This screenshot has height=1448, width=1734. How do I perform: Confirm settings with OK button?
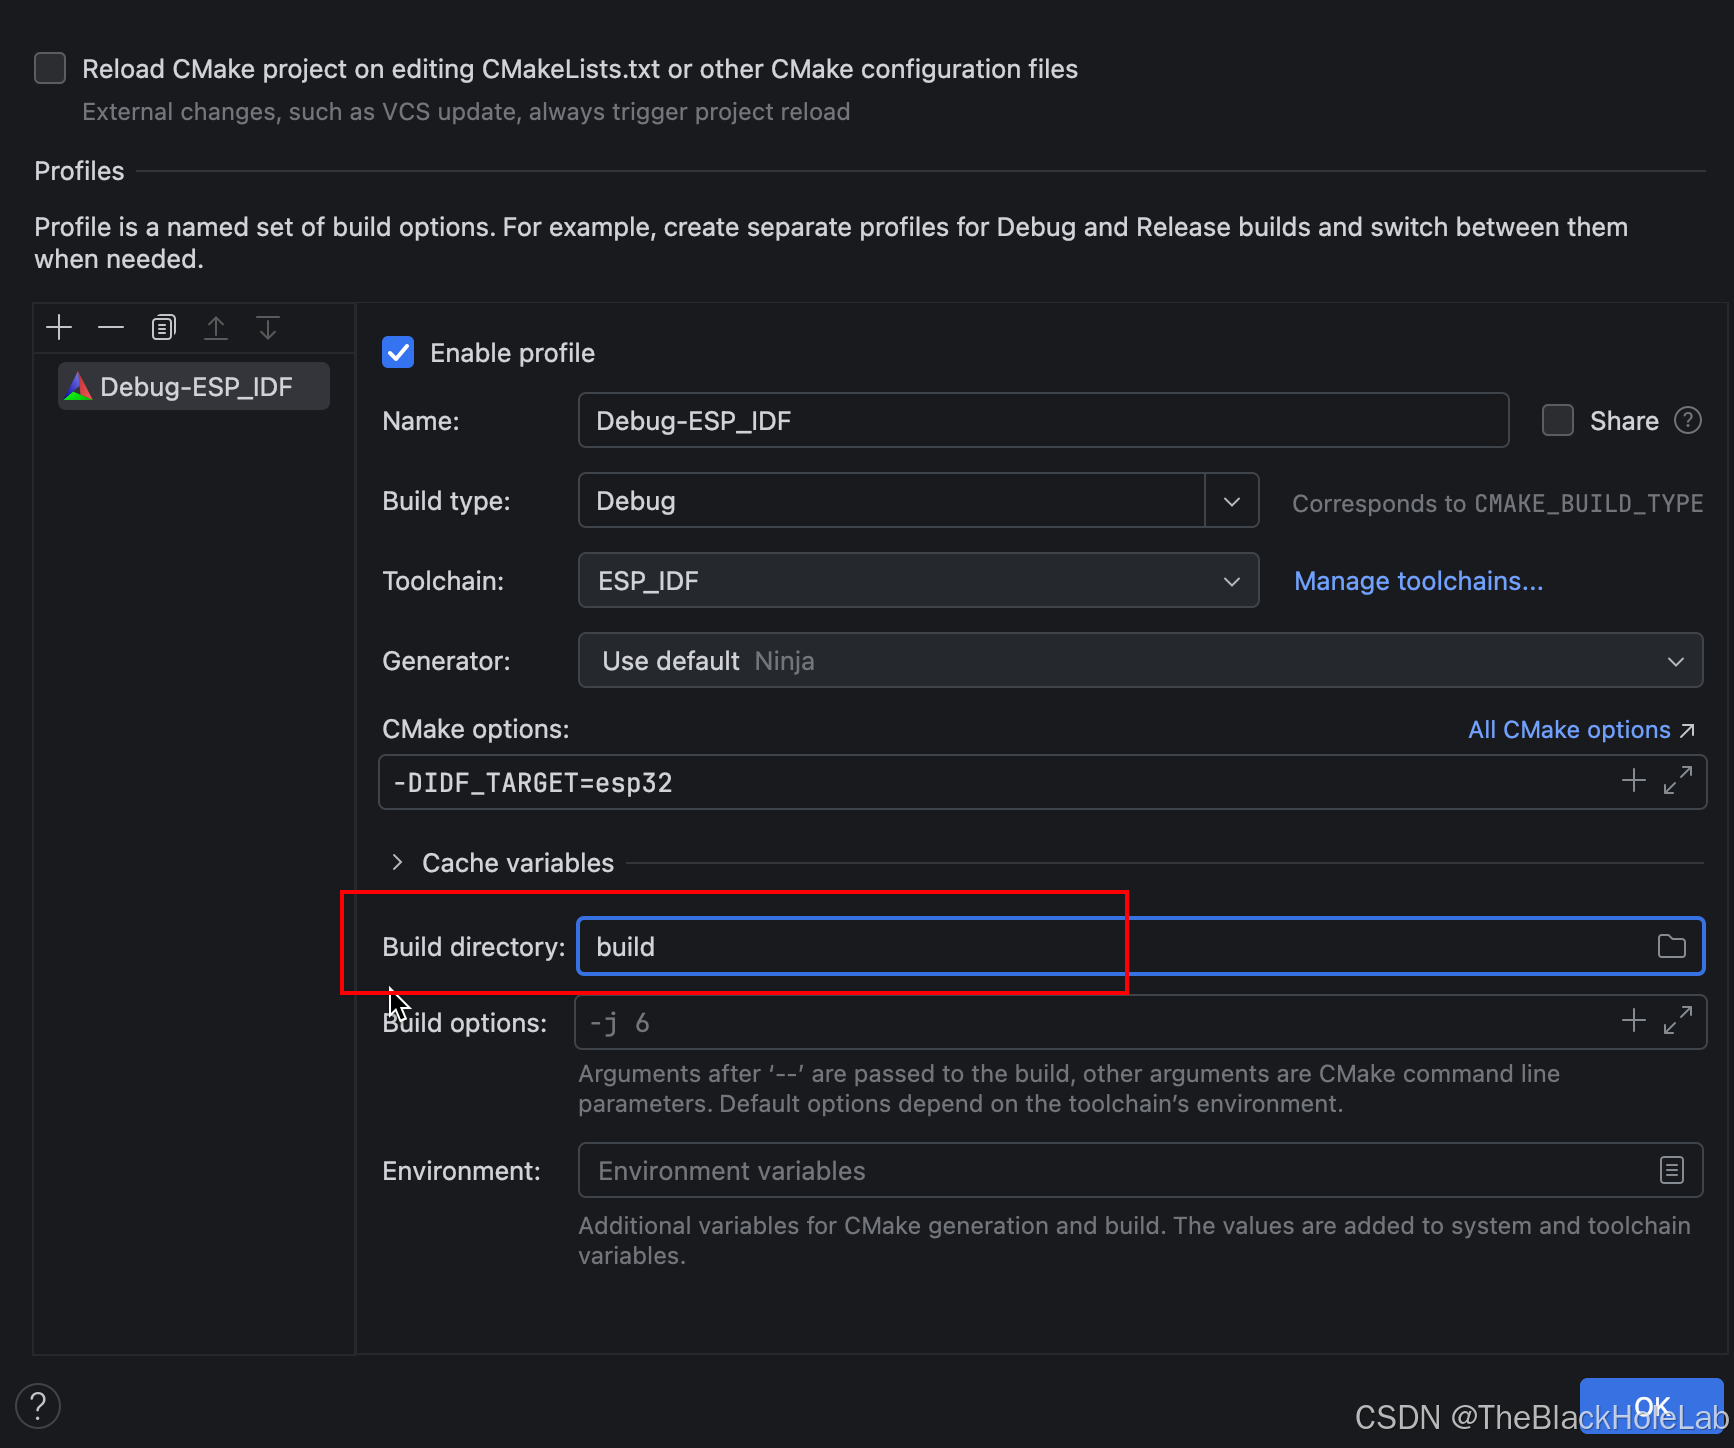(x=1651, y=1406)
